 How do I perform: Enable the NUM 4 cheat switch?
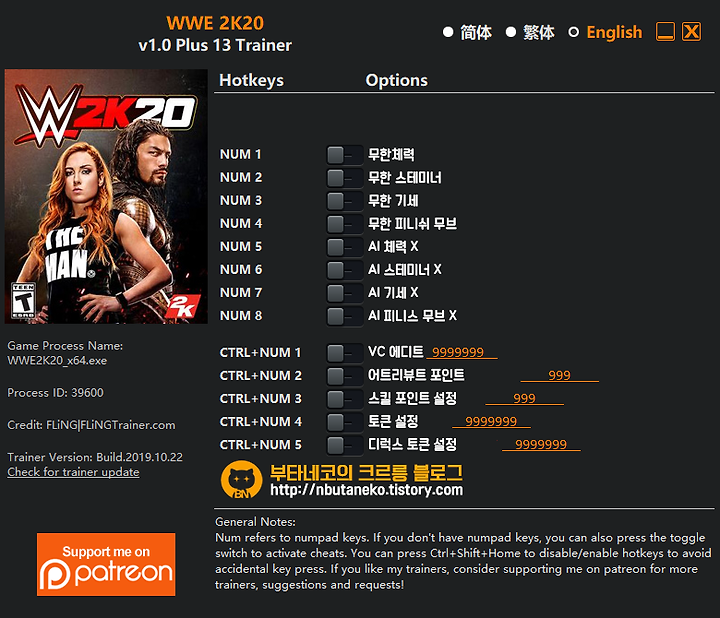pyautogui.click(x=344, y=224)
